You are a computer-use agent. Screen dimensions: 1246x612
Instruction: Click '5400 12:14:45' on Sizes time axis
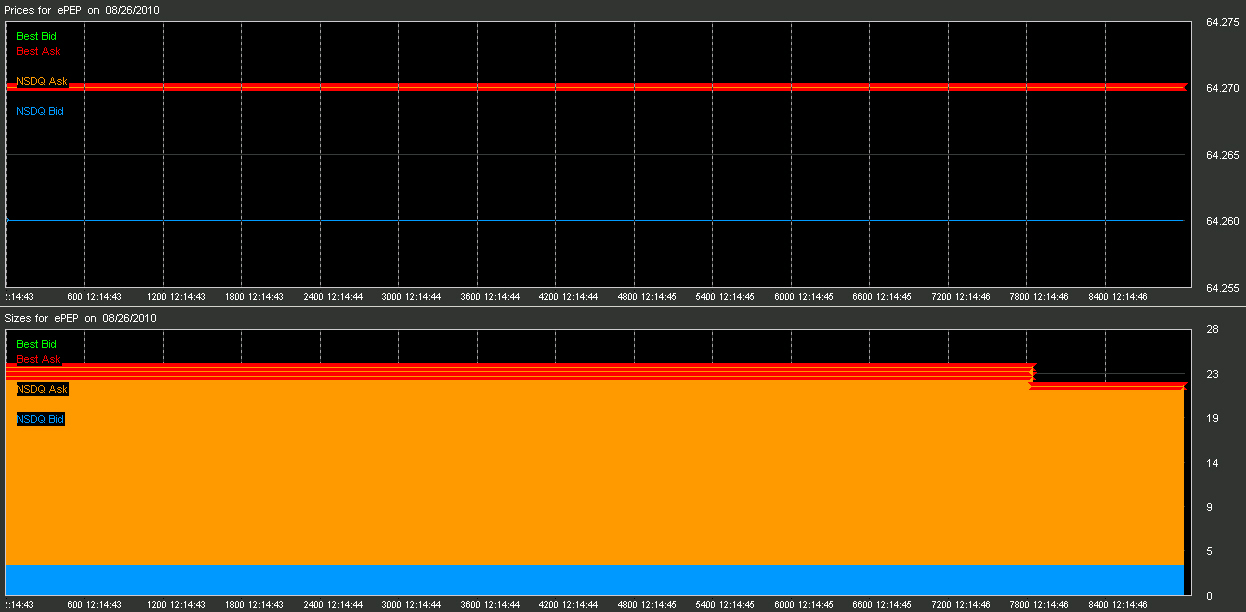point(725,605)
